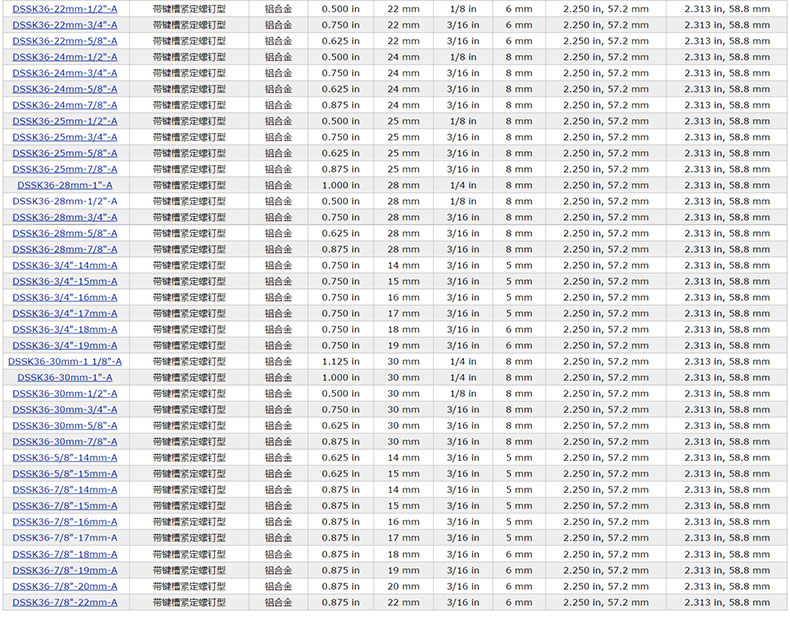Select the DSSK36-24mm-7/8"-A link
The image size is (790, 621).
[65, 105]
